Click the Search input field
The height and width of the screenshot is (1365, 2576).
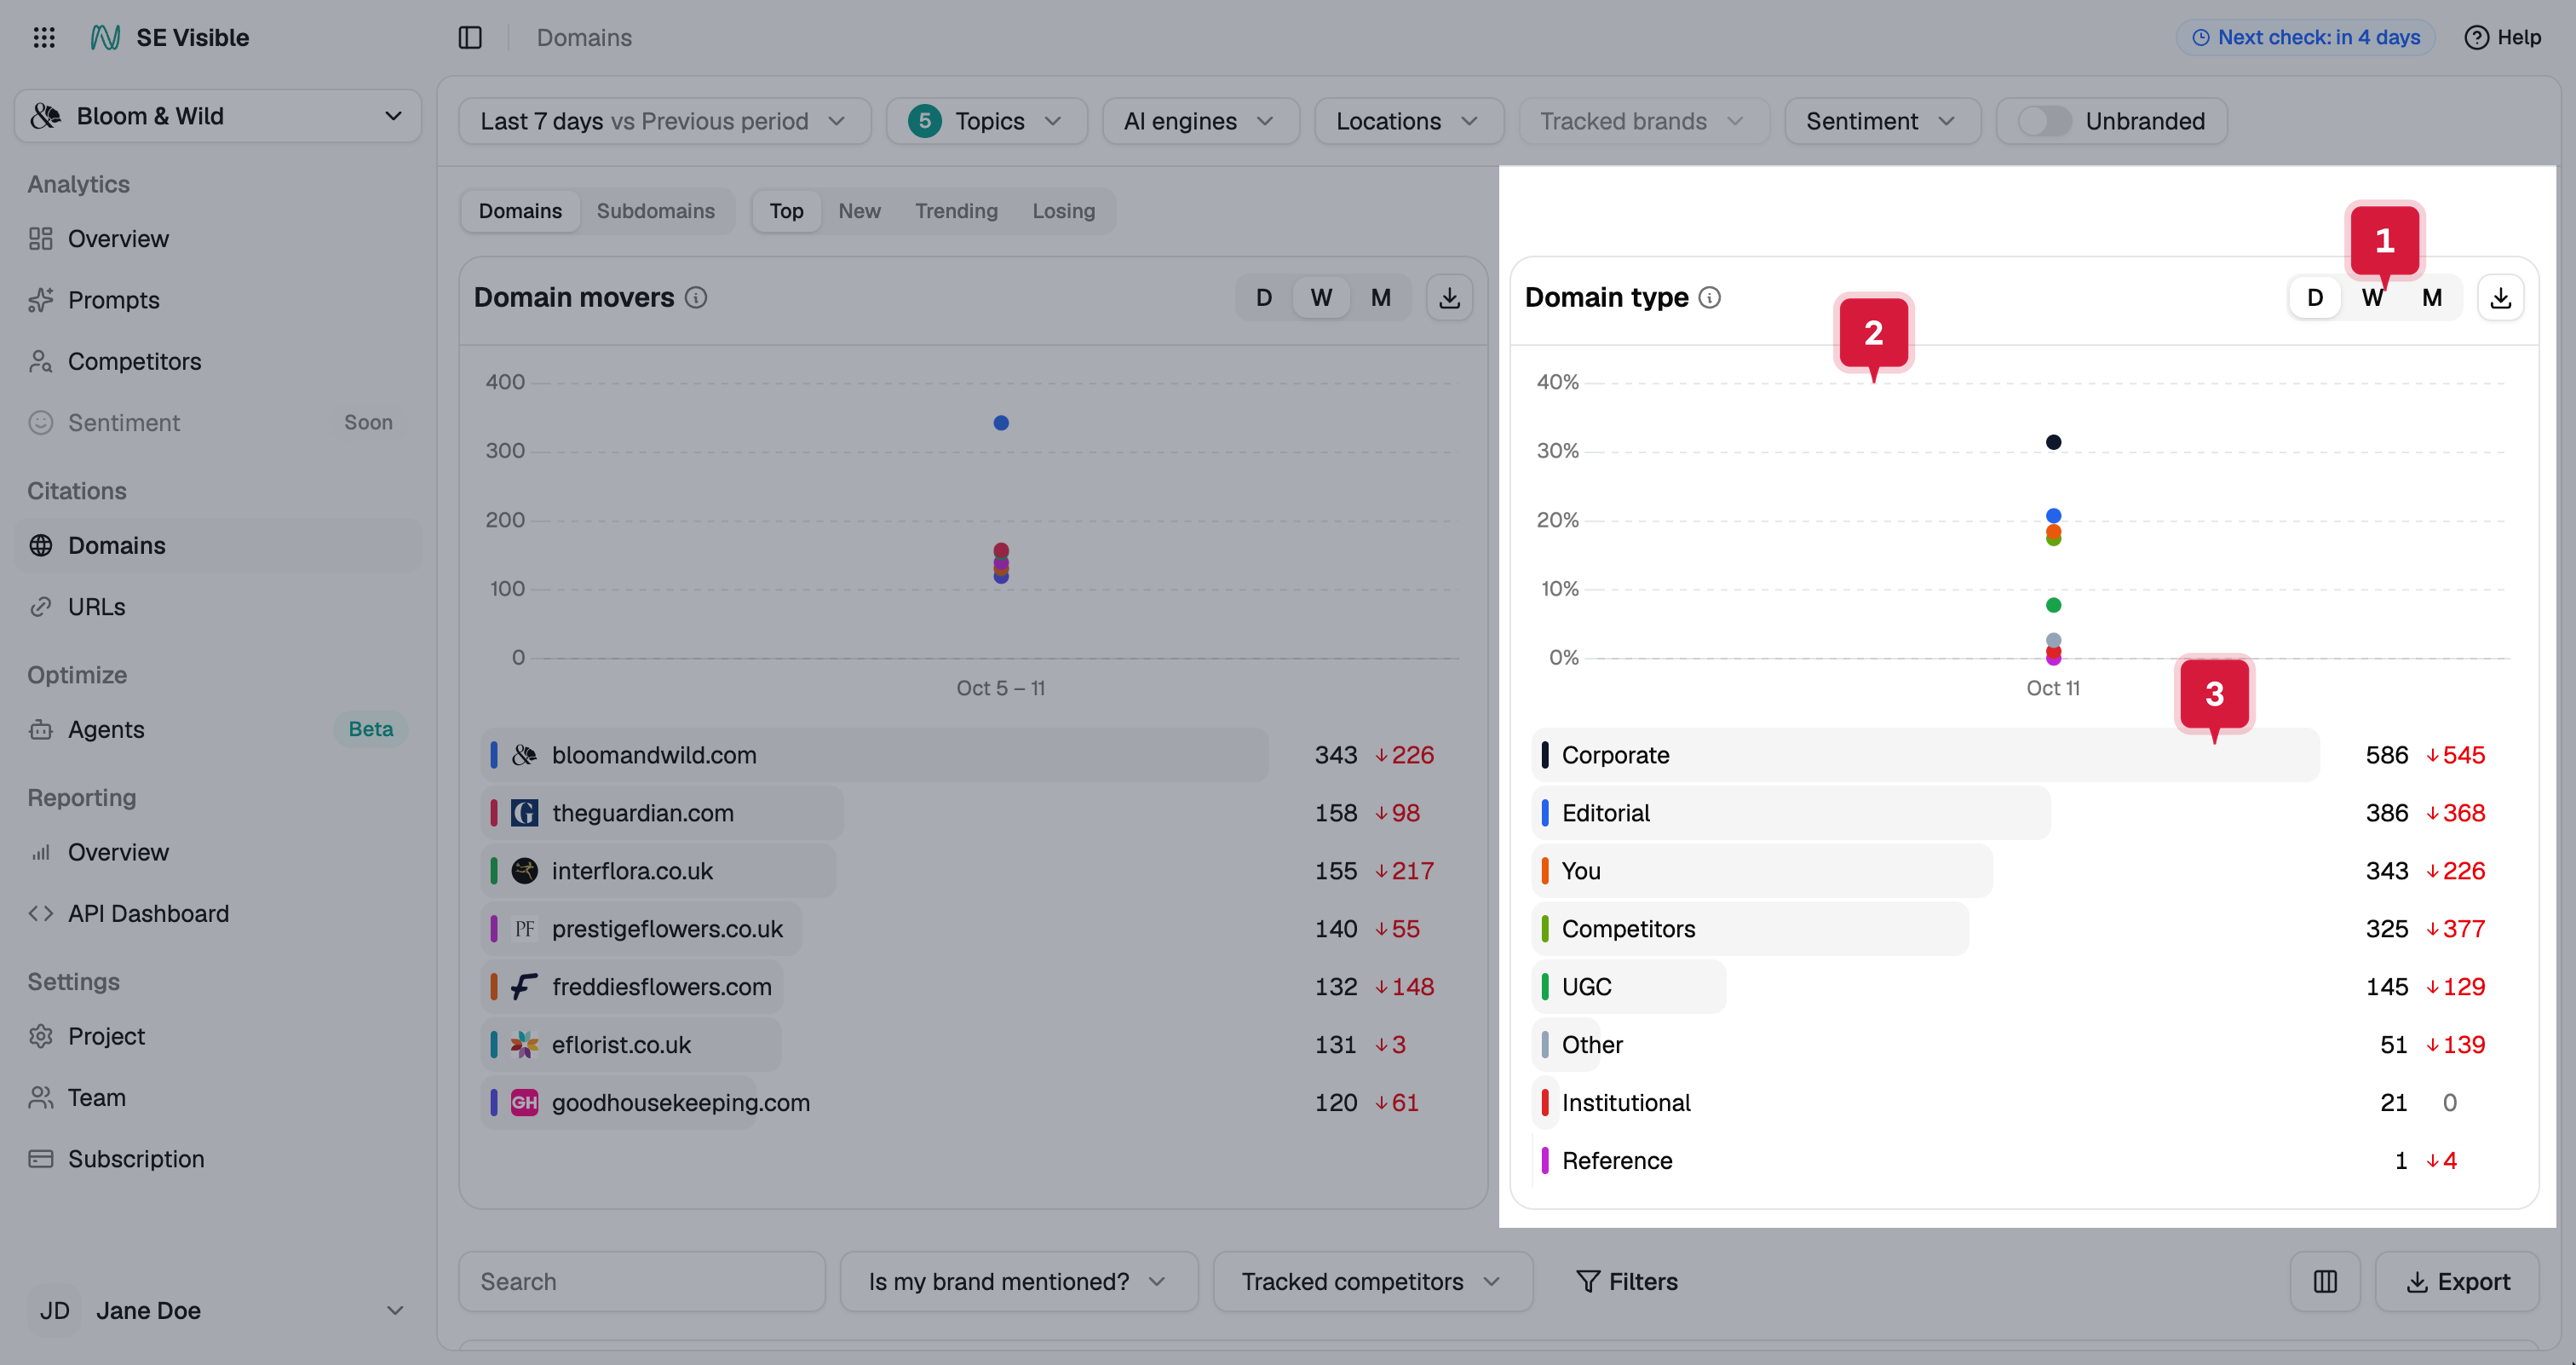point(642,1282)
